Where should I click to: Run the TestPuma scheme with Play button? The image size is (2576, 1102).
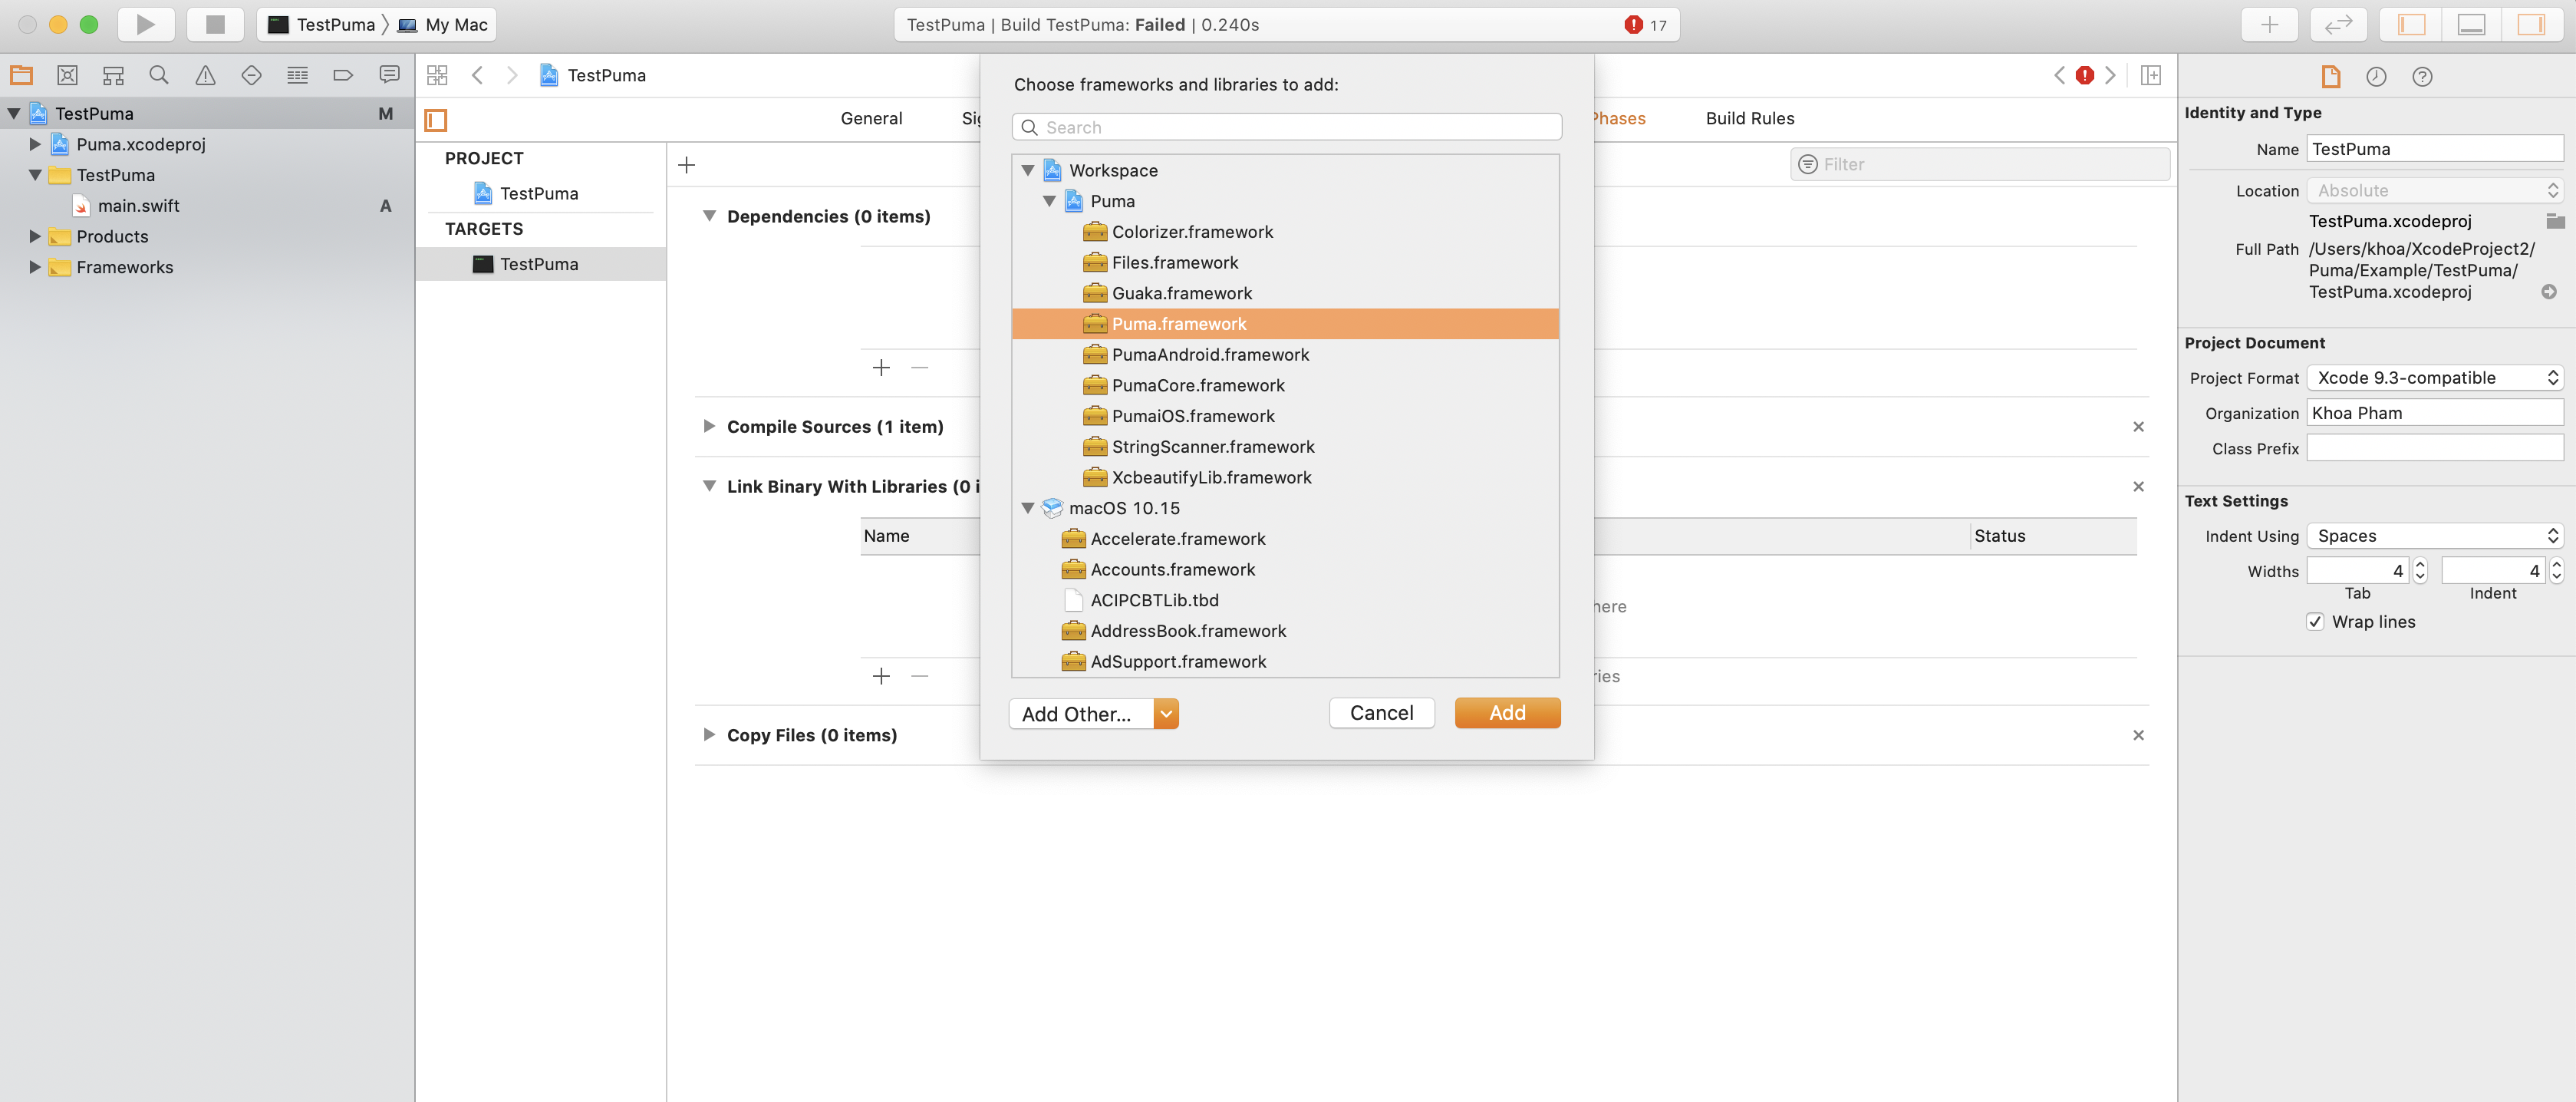146,24
